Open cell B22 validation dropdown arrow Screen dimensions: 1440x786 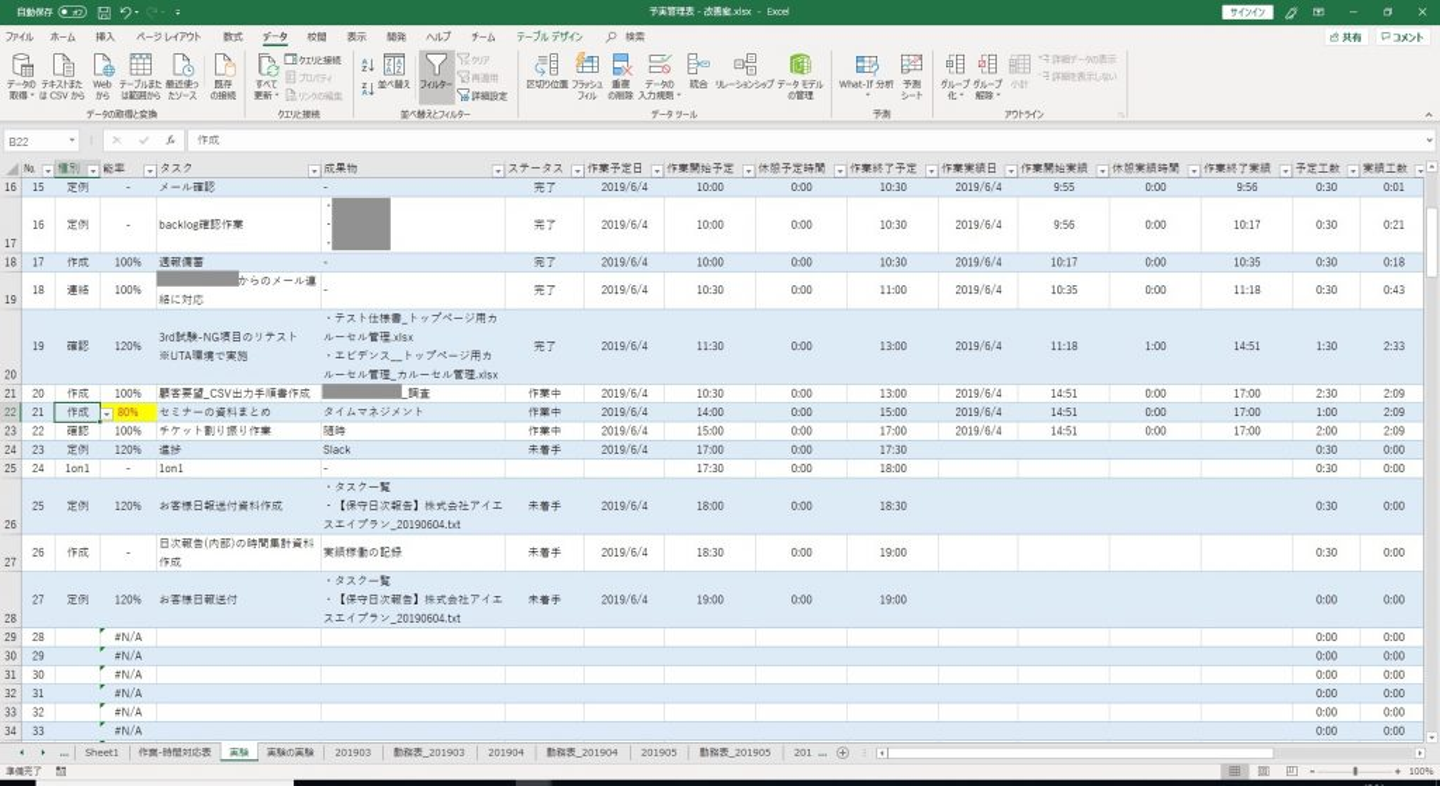pos(106,412)
